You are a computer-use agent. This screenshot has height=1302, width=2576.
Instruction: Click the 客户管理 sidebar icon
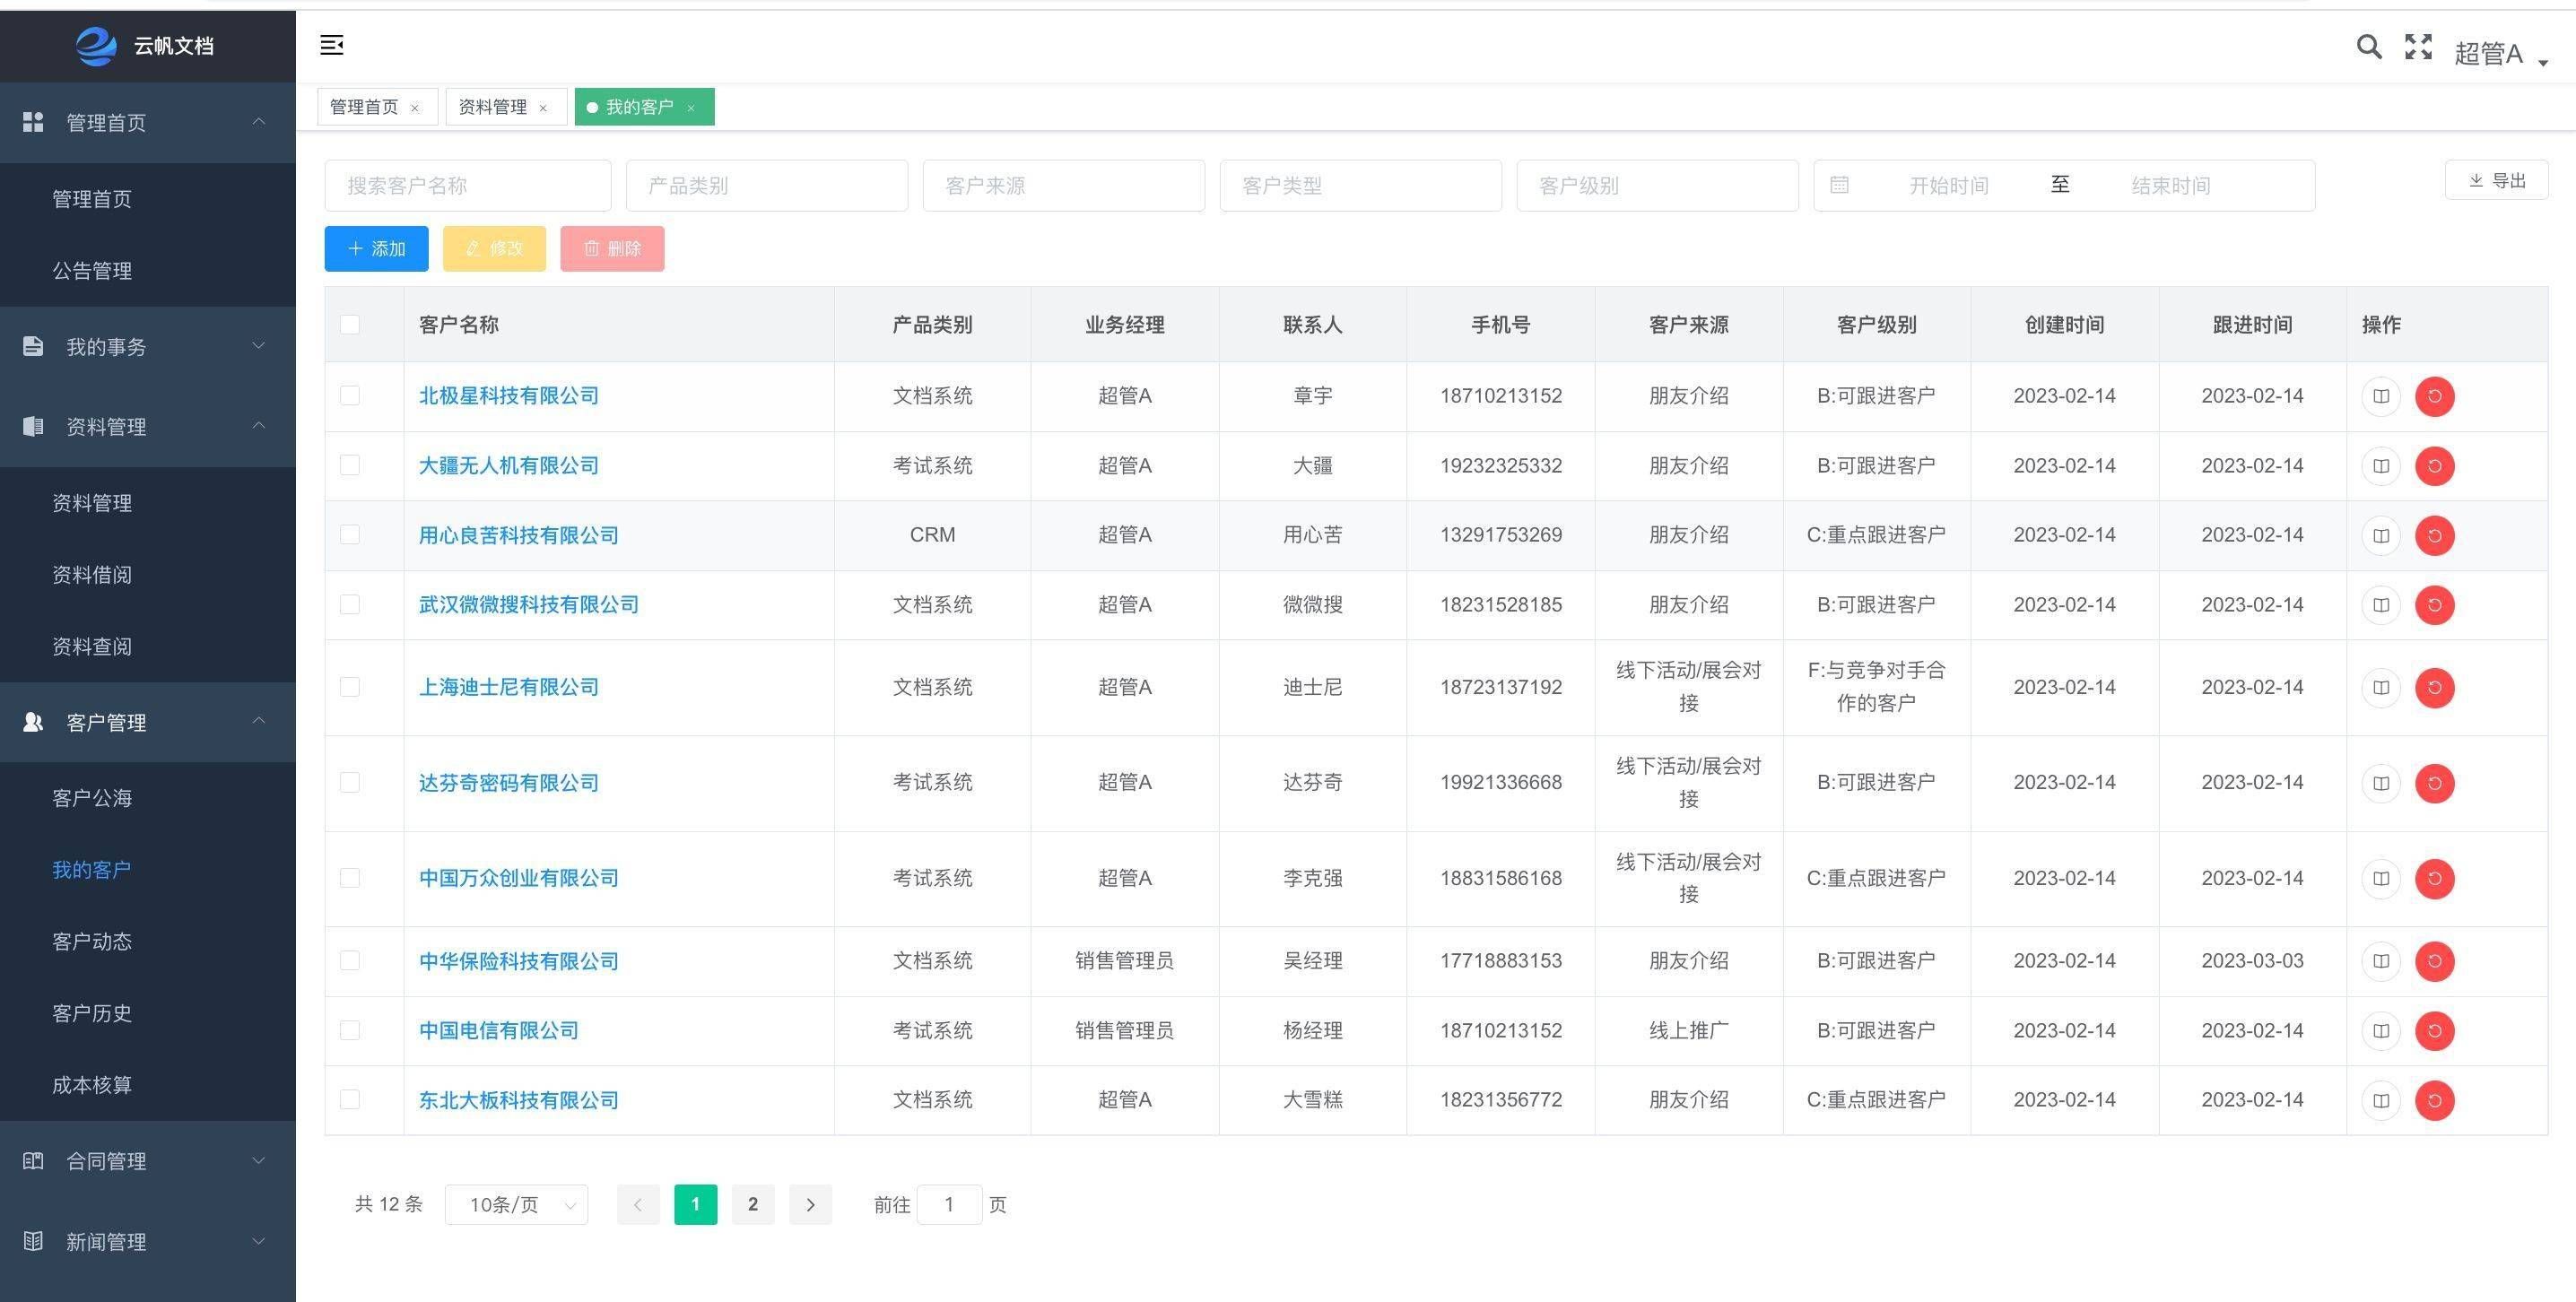33,722
